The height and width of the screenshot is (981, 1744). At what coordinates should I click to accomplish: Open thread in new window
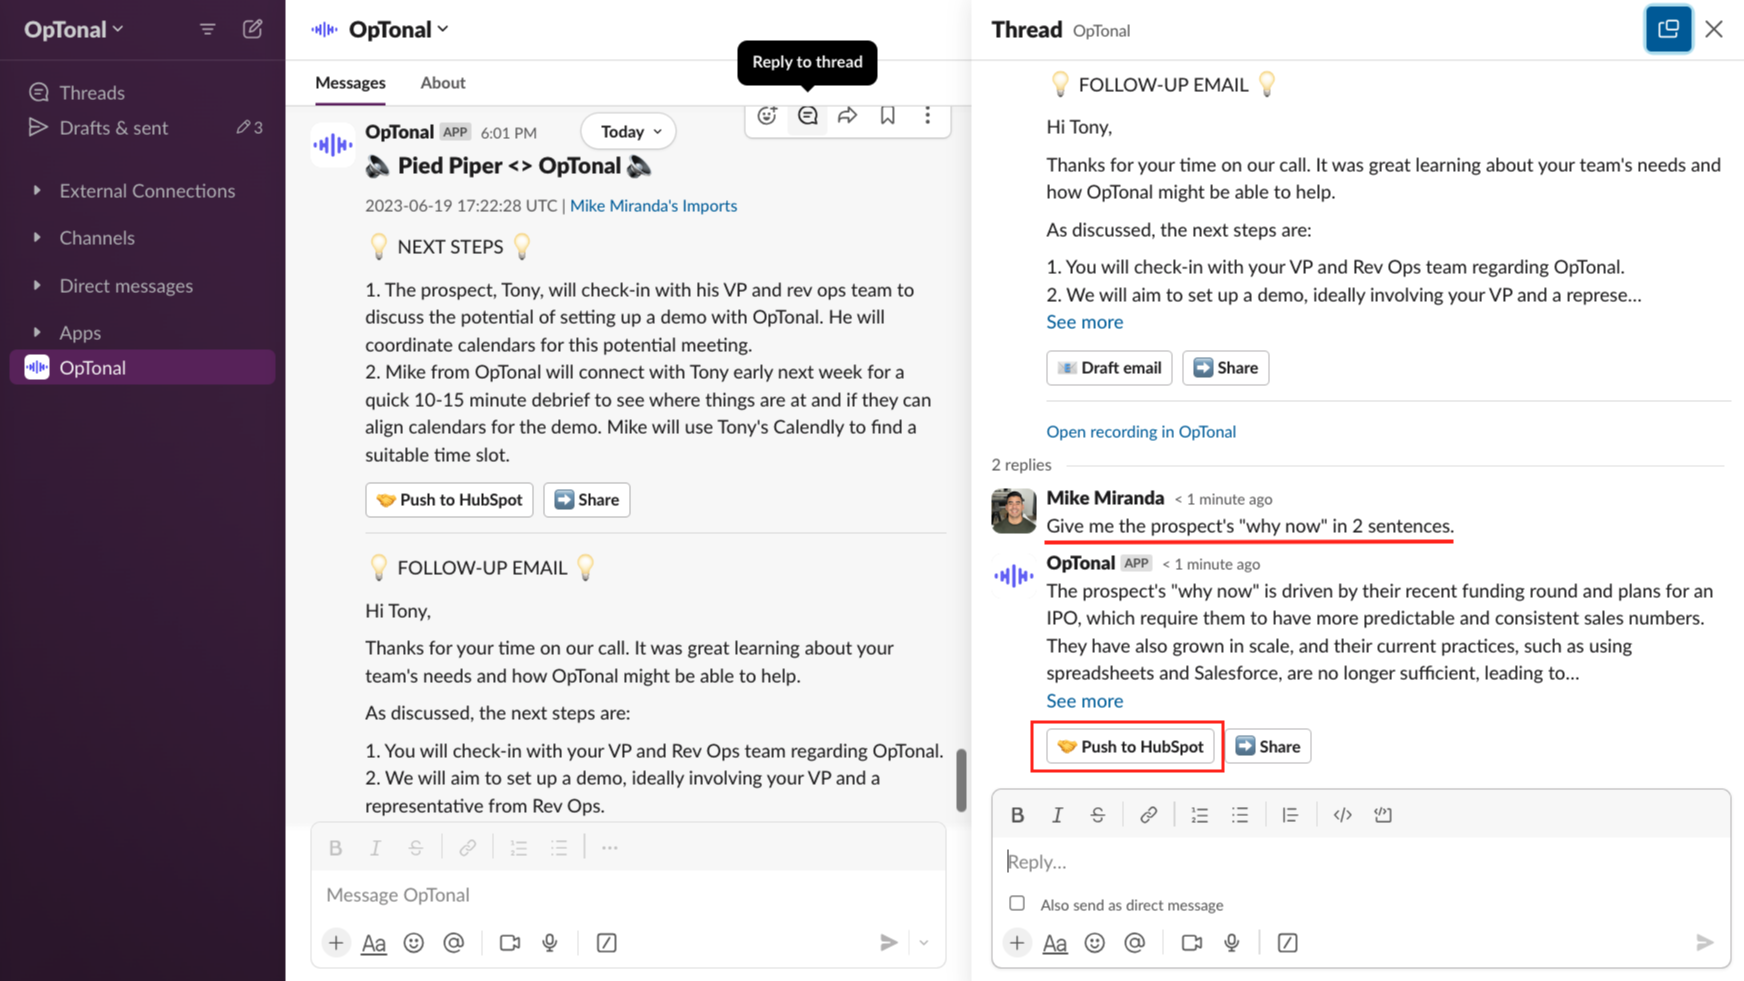pyautogui.click(x=1668, y=29)
